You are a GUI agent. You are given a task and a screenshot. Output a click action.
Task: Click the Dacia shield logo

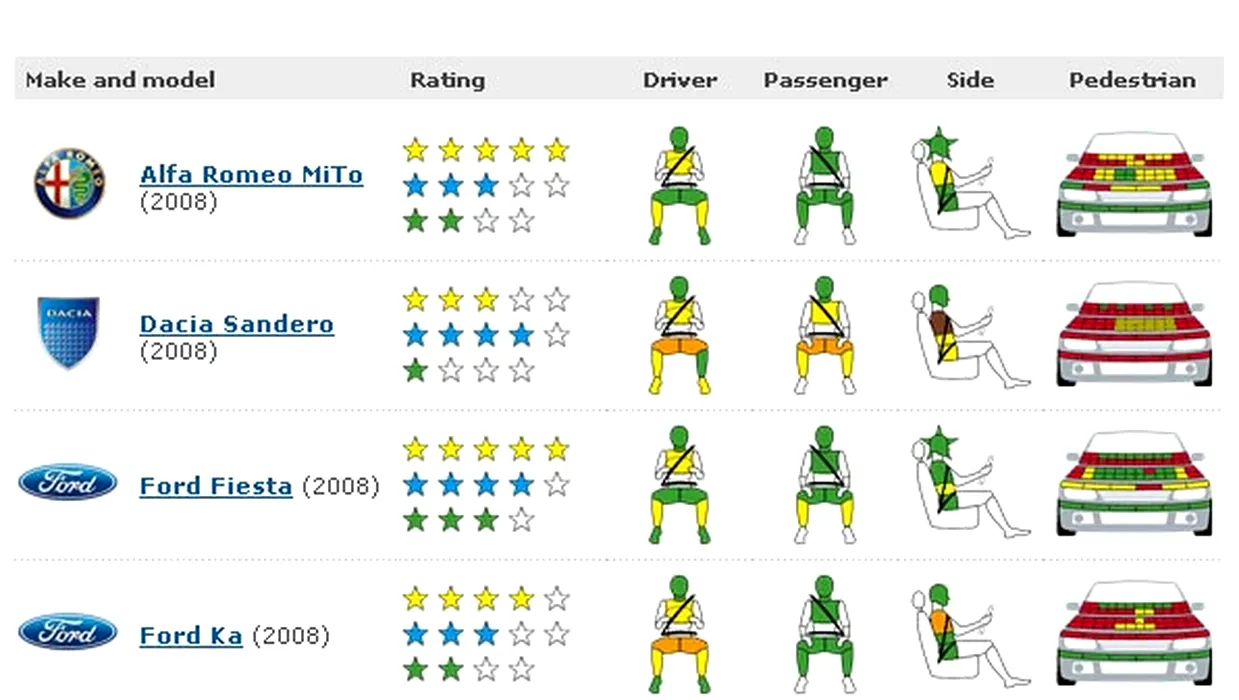(69, 333)
